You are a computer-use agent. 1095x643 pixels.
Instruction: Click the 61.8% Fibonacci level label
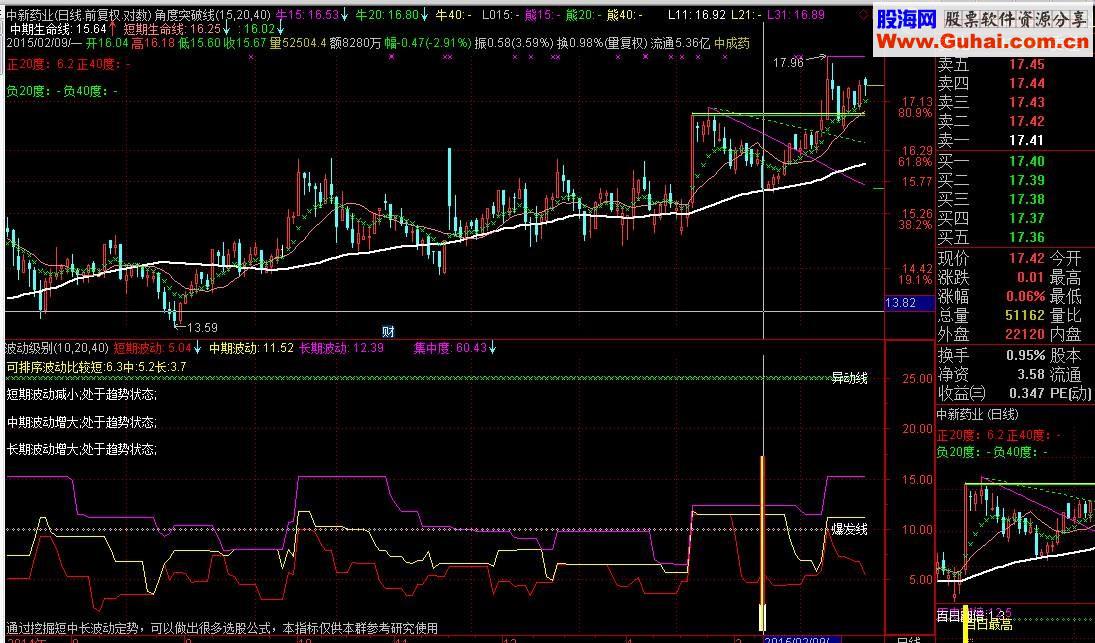pos(916,161)
